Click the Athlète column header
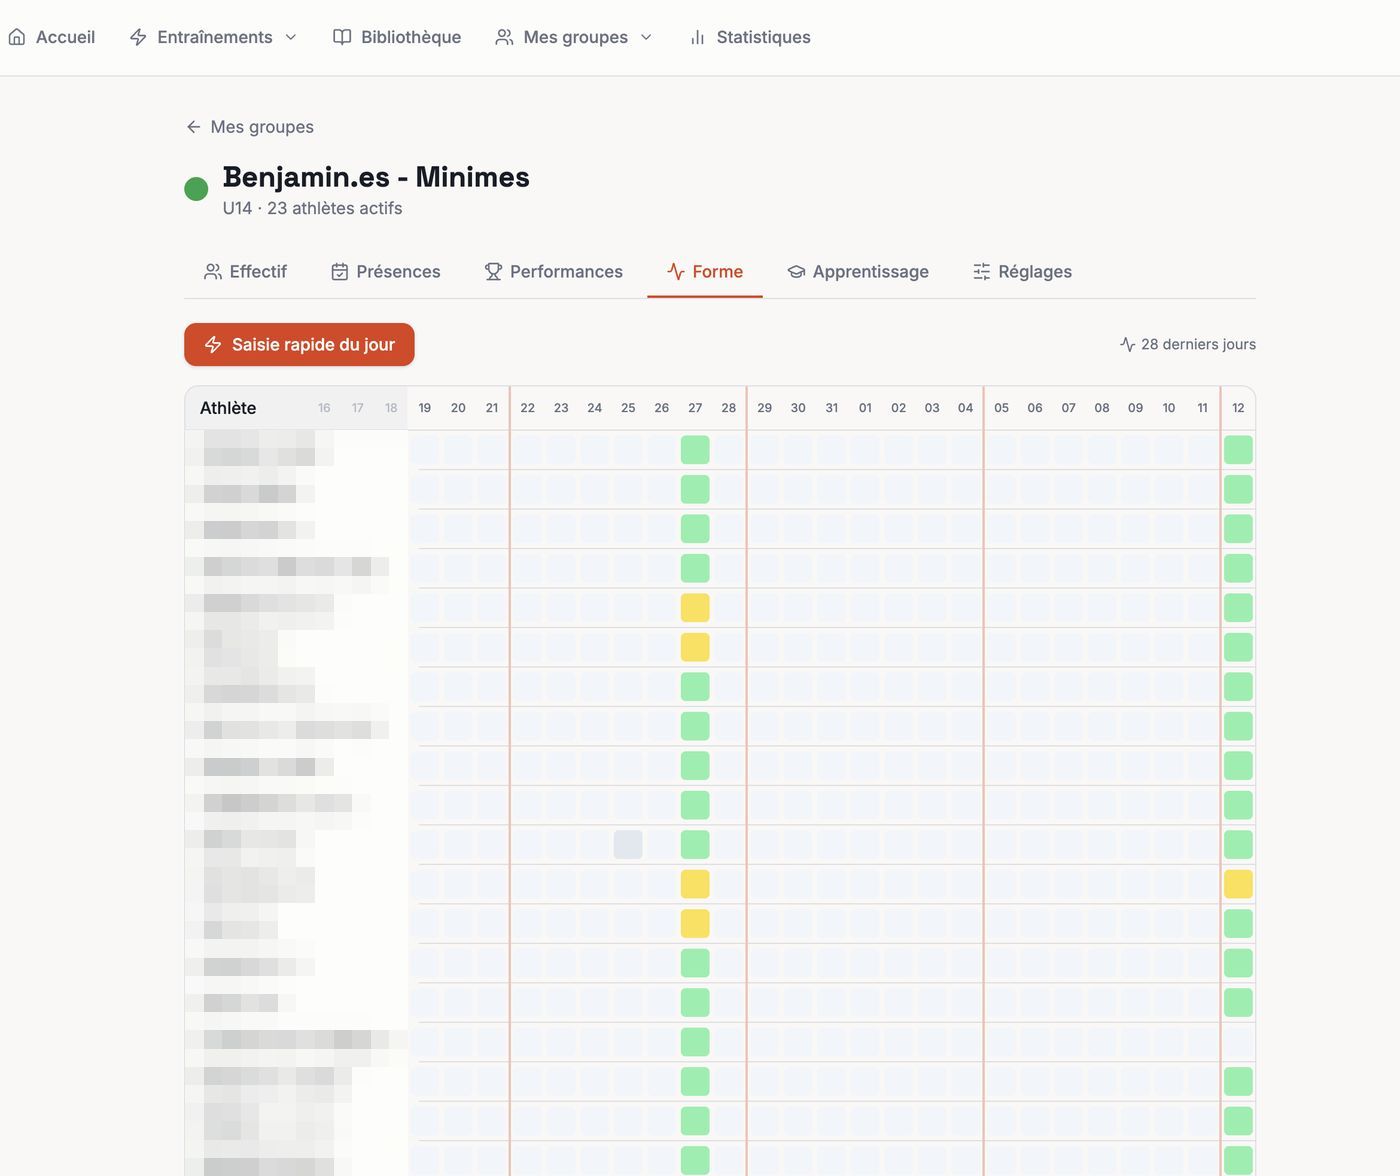Screen dimensions: 1400x1176 pyautogui.click(x=228, y=408)
